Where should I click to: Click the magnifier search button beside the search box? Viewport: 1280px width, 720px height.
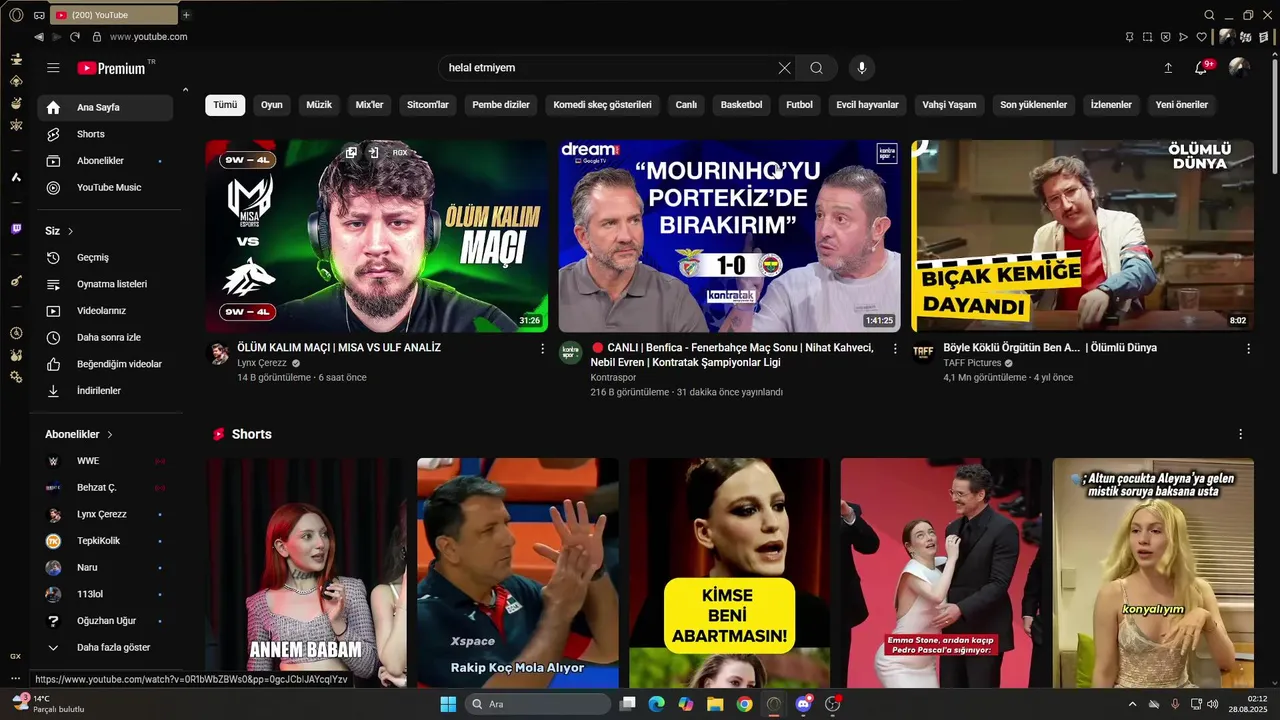817,68
